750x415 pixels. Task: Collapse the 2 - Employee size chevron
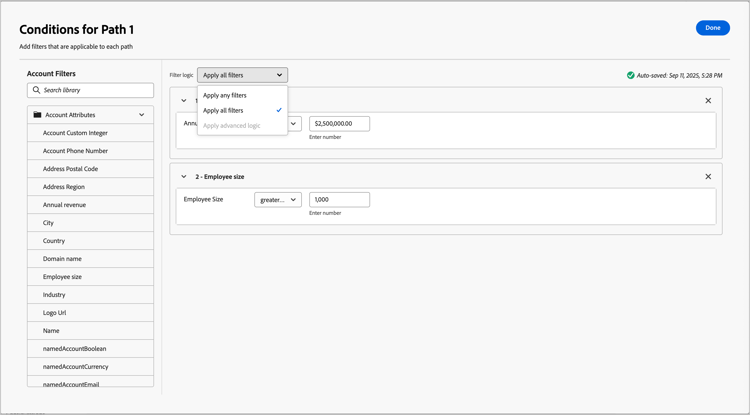184,176
